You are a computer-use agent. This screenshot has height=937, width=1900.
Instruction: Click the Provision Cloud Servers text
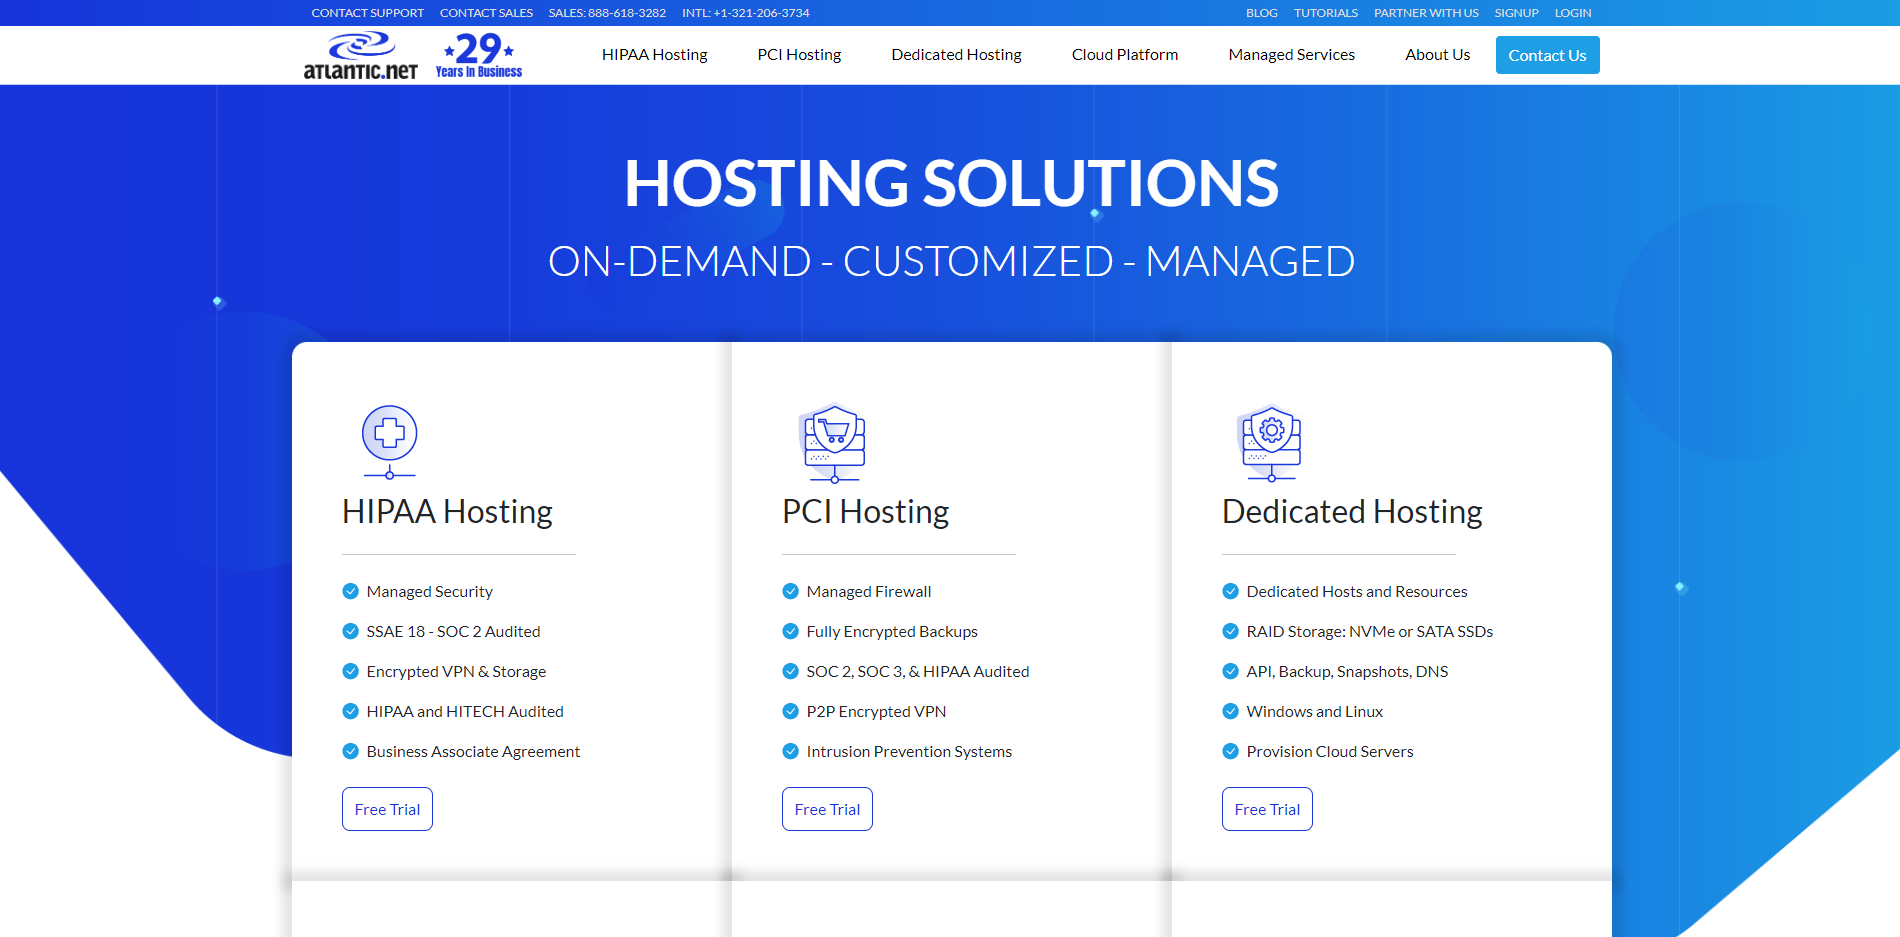tap(1330, 751)
